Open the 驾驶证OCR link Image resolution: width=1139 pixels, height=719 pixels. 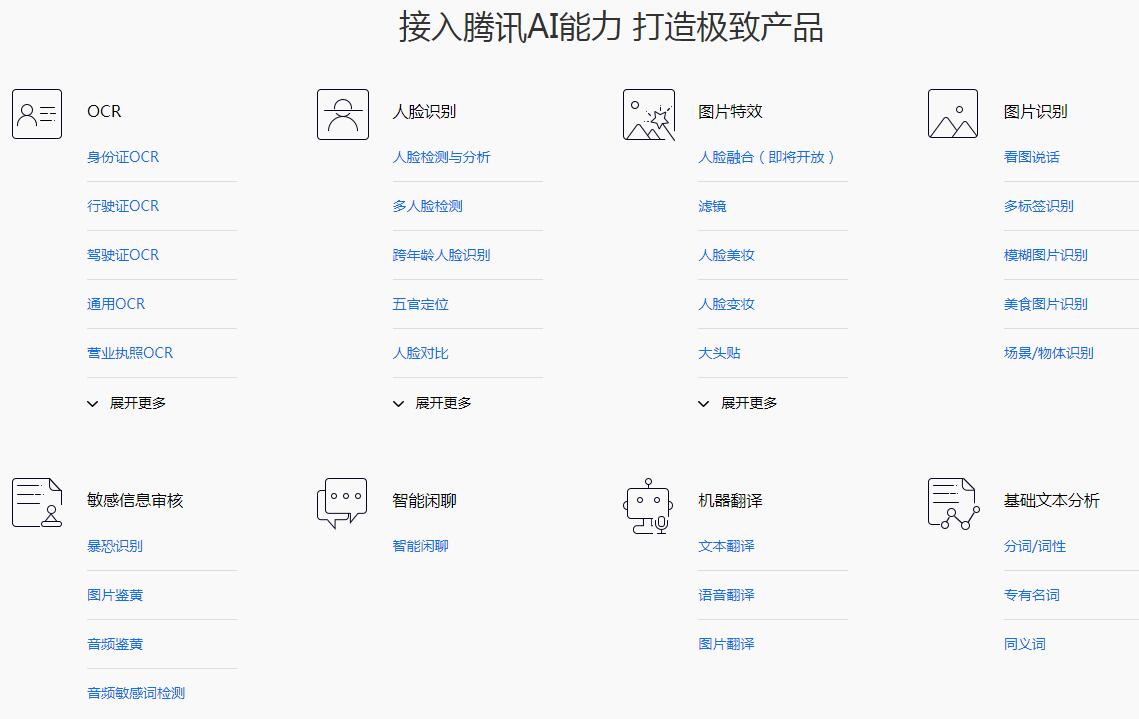[123, 255]
